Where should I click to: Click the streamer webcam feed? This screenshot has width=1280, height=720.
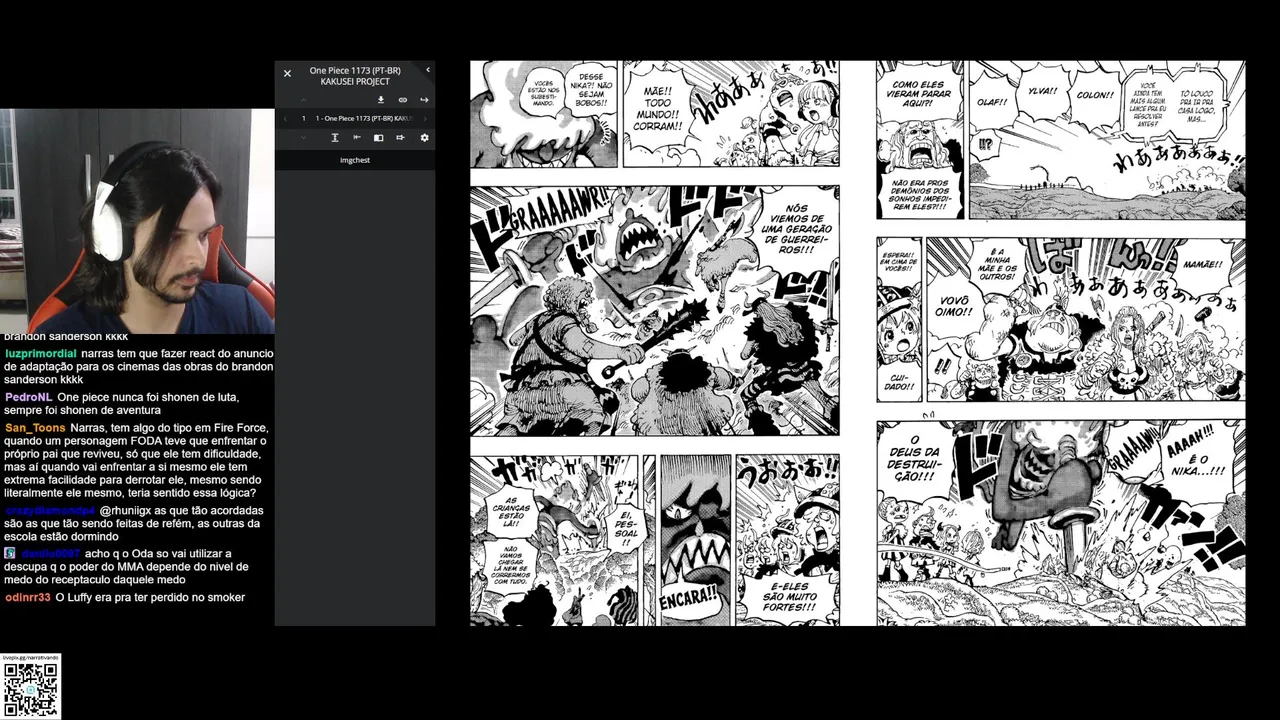click(x=137, y=221)
